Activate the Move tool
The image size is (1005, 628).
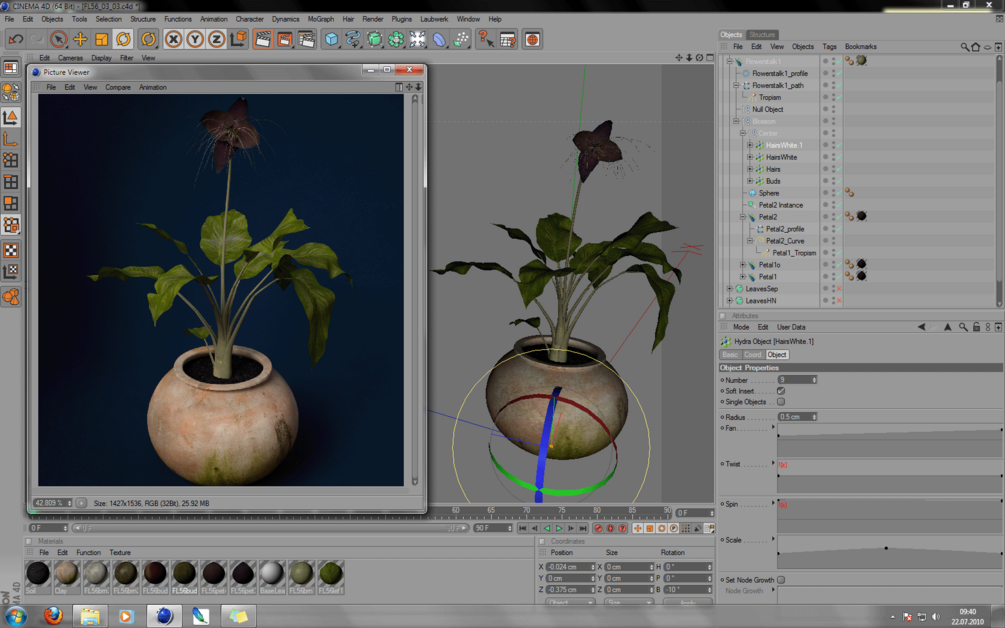(80, 40)
